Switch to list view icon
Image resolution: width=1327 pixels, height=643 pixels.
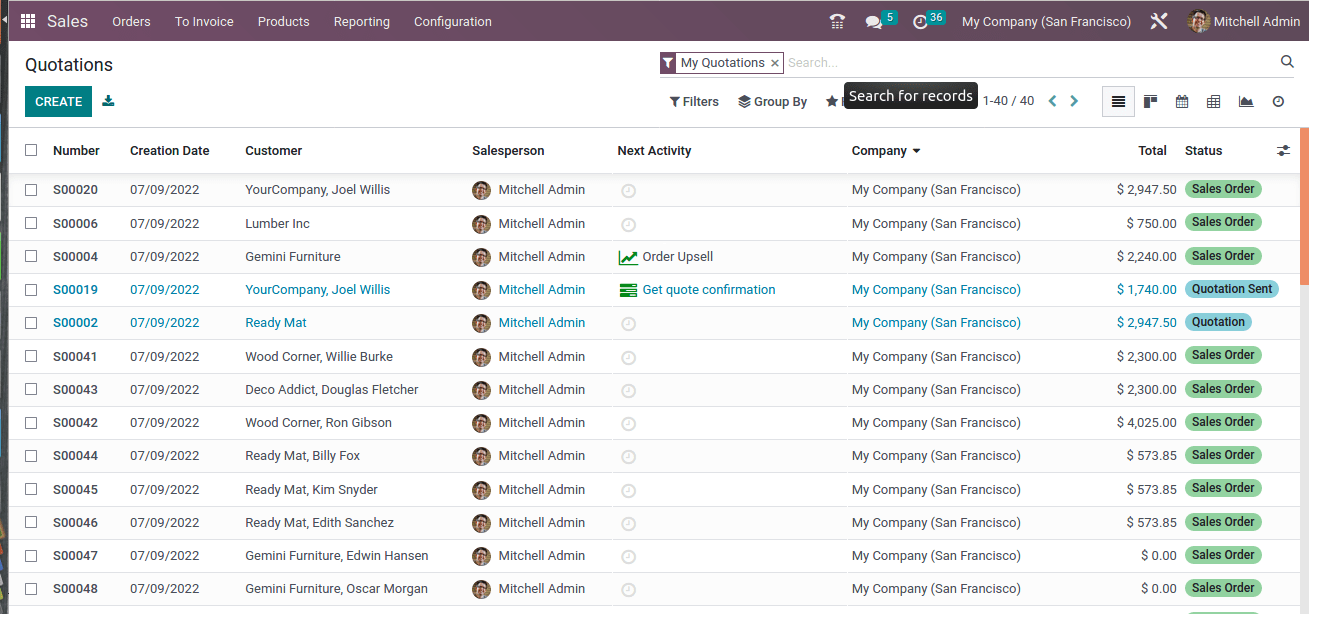(x=1118, y=101)
